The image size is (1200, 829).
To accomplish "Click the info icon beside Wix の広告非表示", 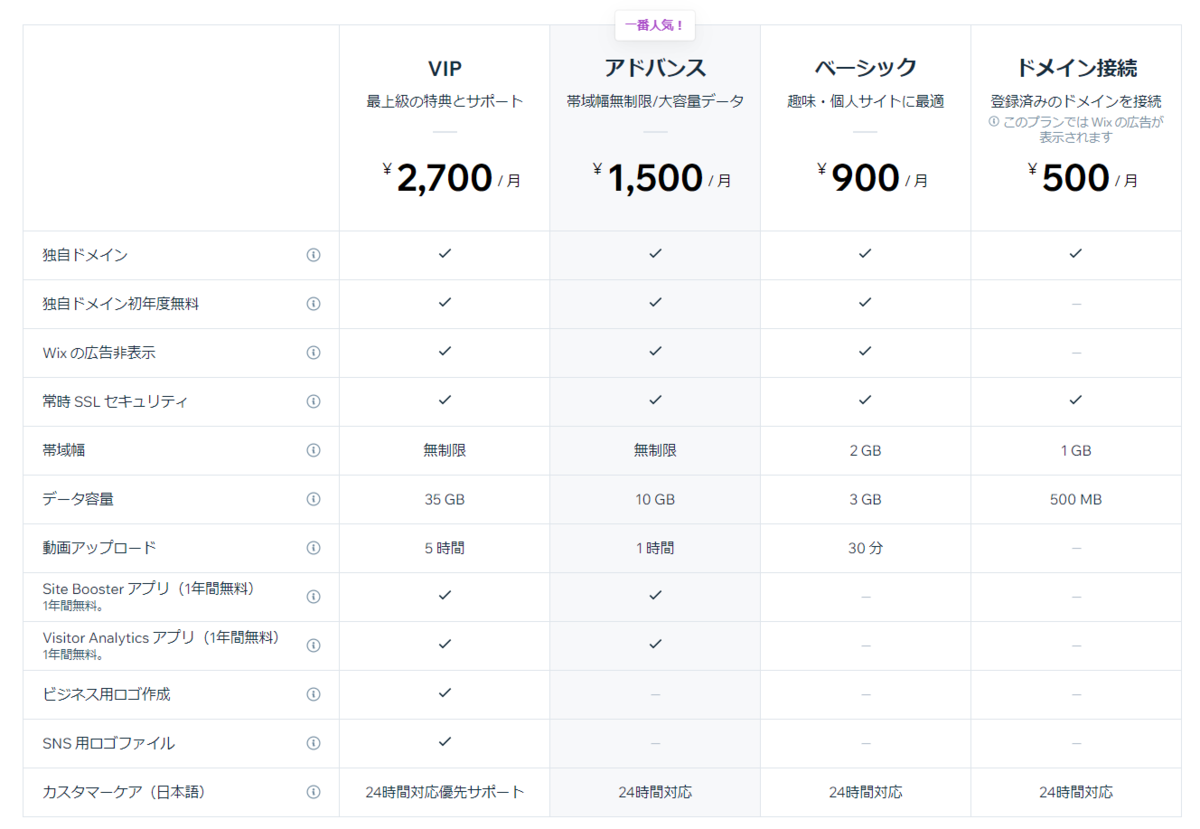I will (313, 353).
